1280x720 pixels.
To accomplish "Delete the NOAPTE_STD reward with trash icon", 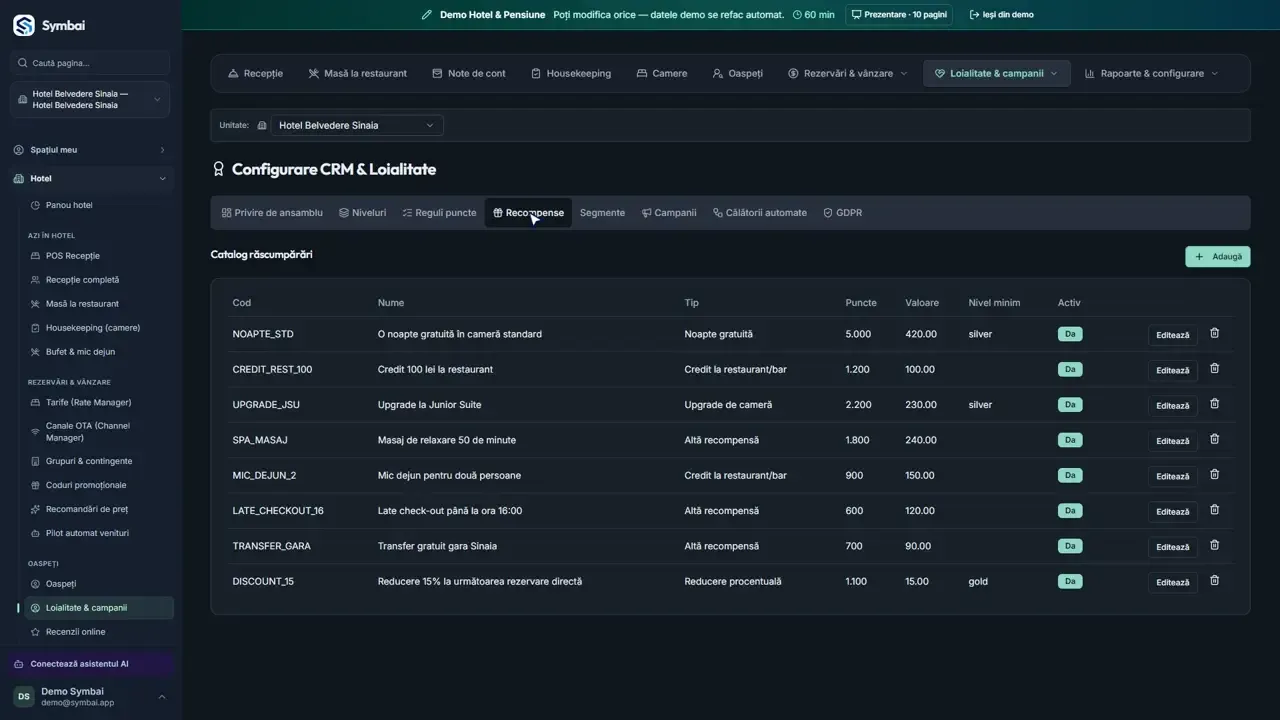I will point(1214,333).
